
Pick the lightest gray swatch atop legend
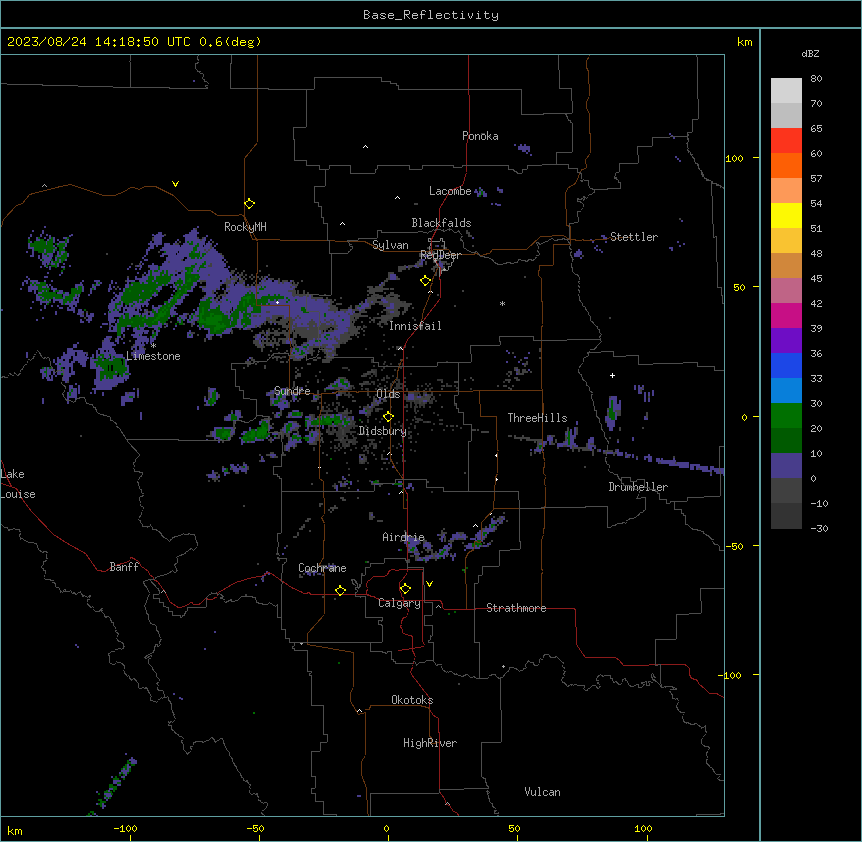[x=786, y=91]
